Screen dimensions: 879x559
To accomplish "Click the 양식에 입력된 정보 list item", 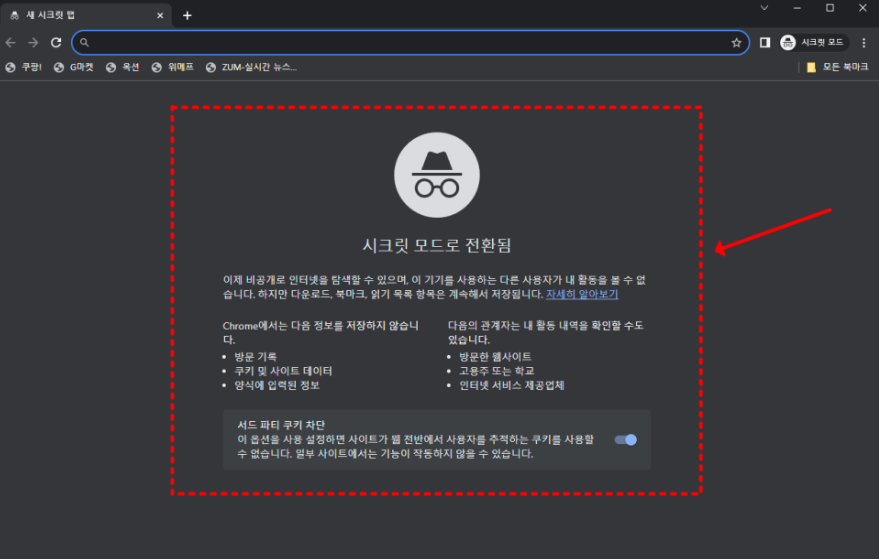I will click(x=277, y=385).
